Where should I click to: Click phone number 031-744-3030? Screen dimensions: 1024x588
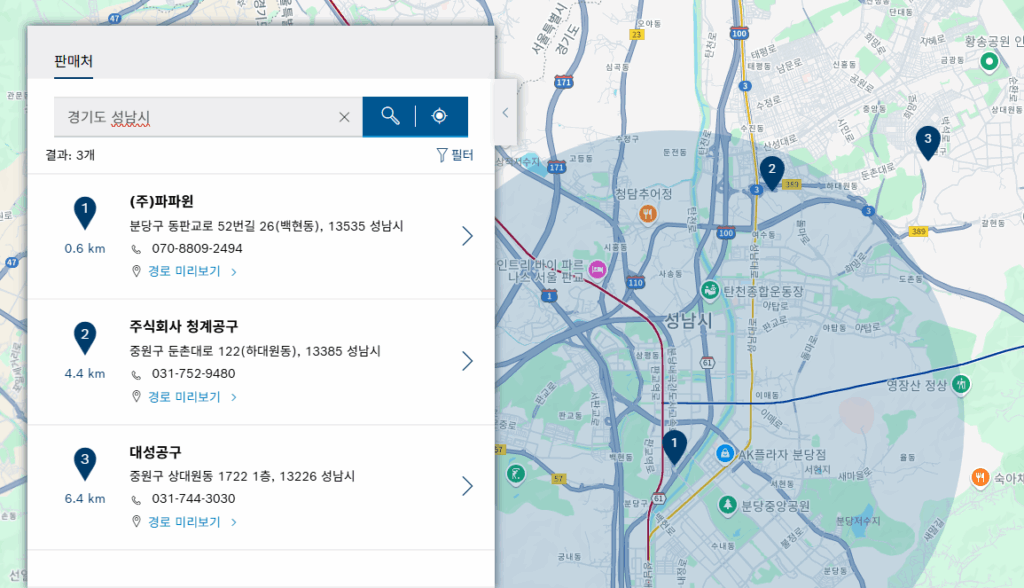[193, 498]
